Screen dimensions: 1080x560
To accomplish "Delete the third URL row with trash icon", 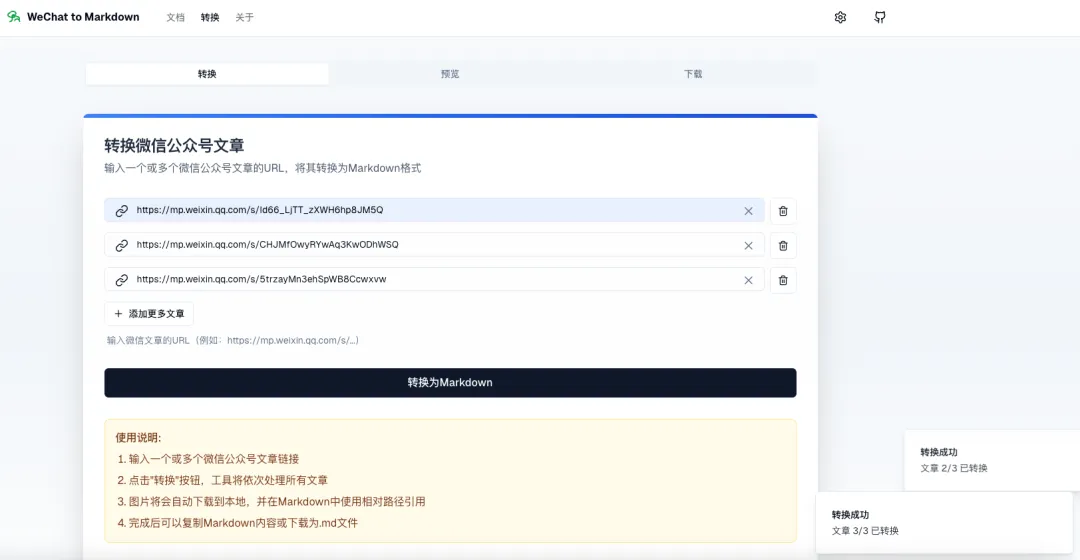I will tap(783, 280).
